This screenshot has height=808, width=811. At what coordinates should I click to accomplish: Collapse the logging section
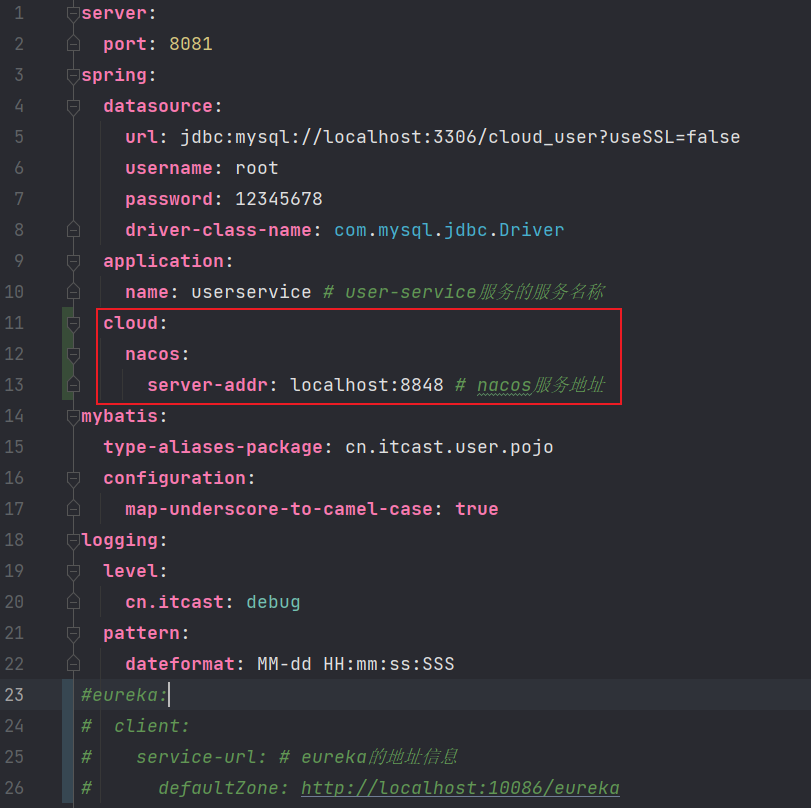73,540
